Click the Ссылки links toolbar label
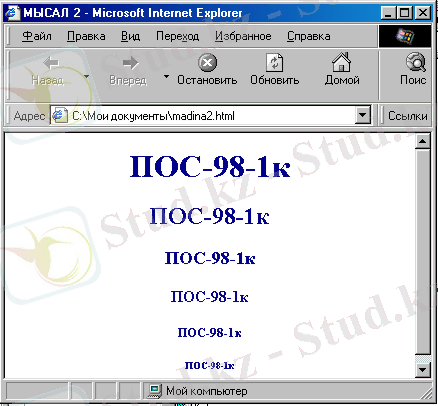This screenshot has width=438, height=406. click(x=408, y=116)
